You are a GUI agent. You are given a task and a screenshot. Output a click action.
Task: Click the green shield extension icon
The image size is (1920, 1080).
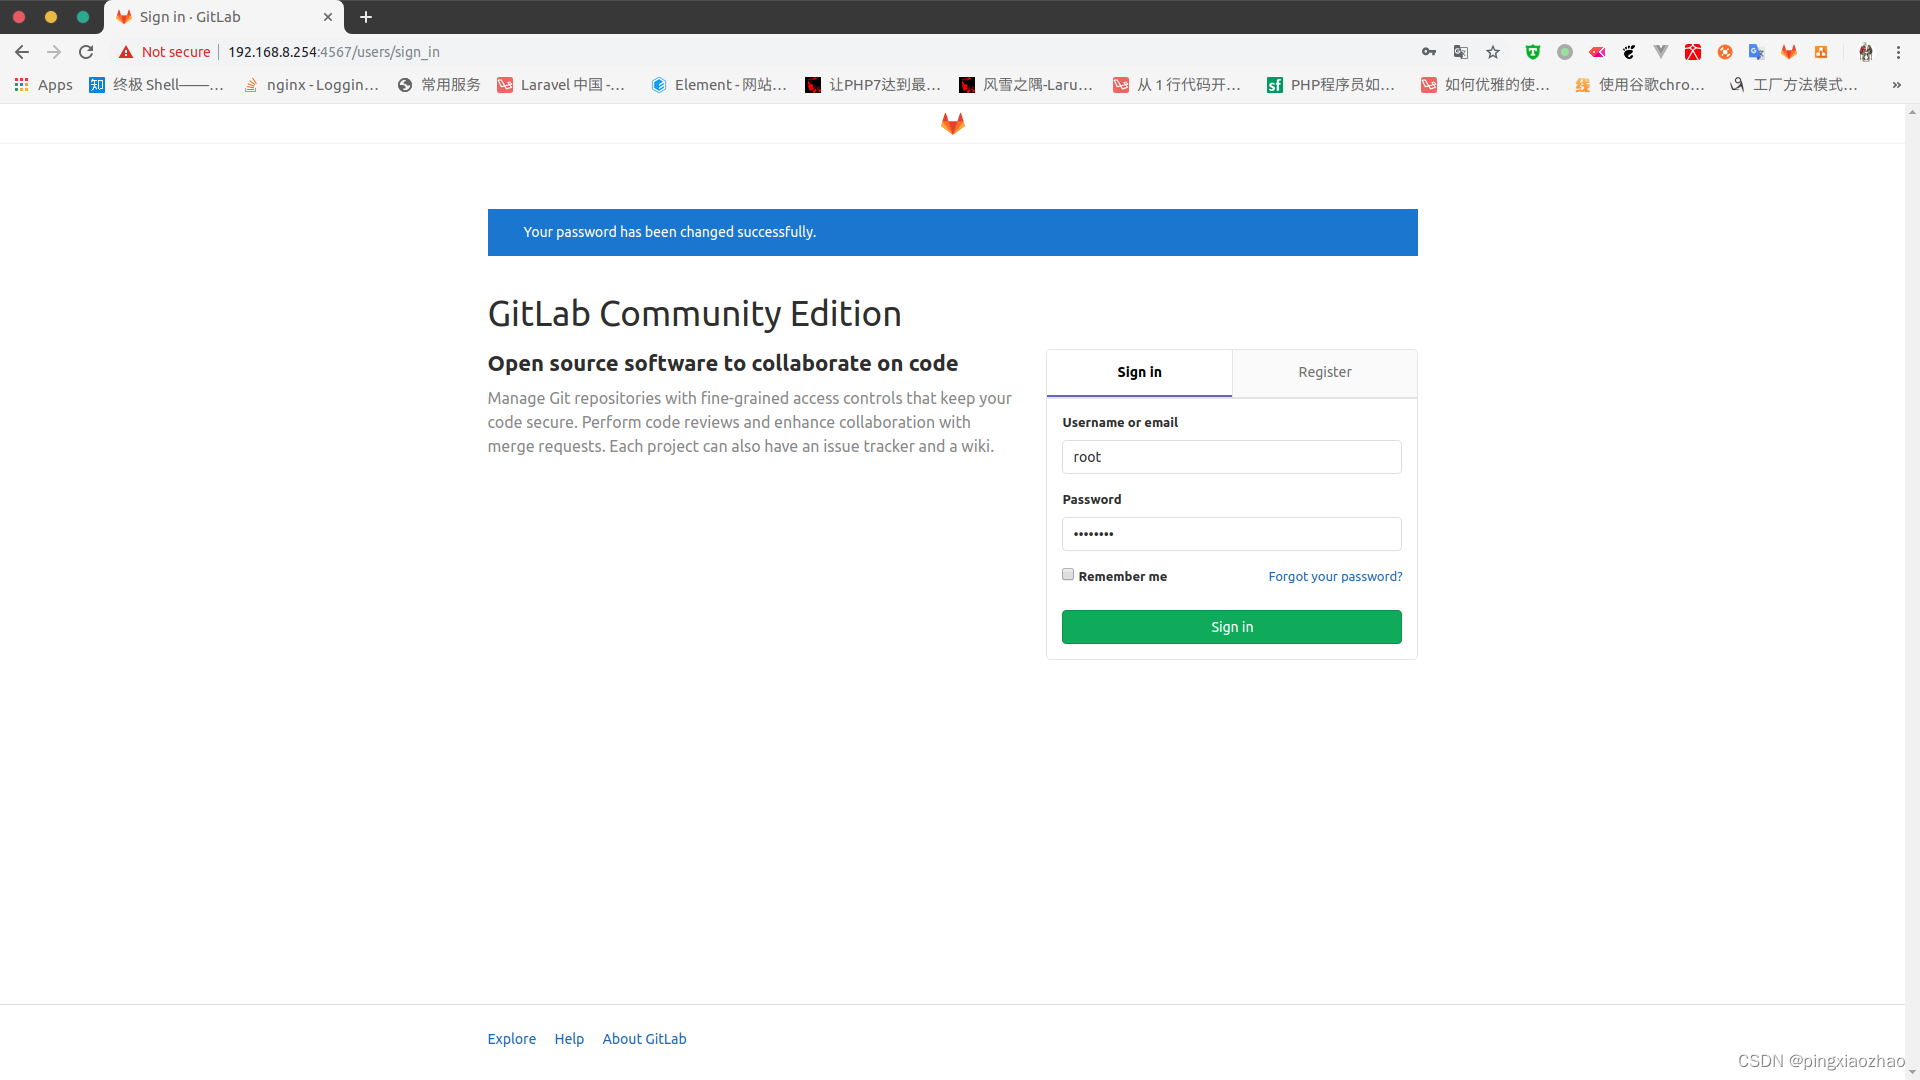coord(1532,52)
